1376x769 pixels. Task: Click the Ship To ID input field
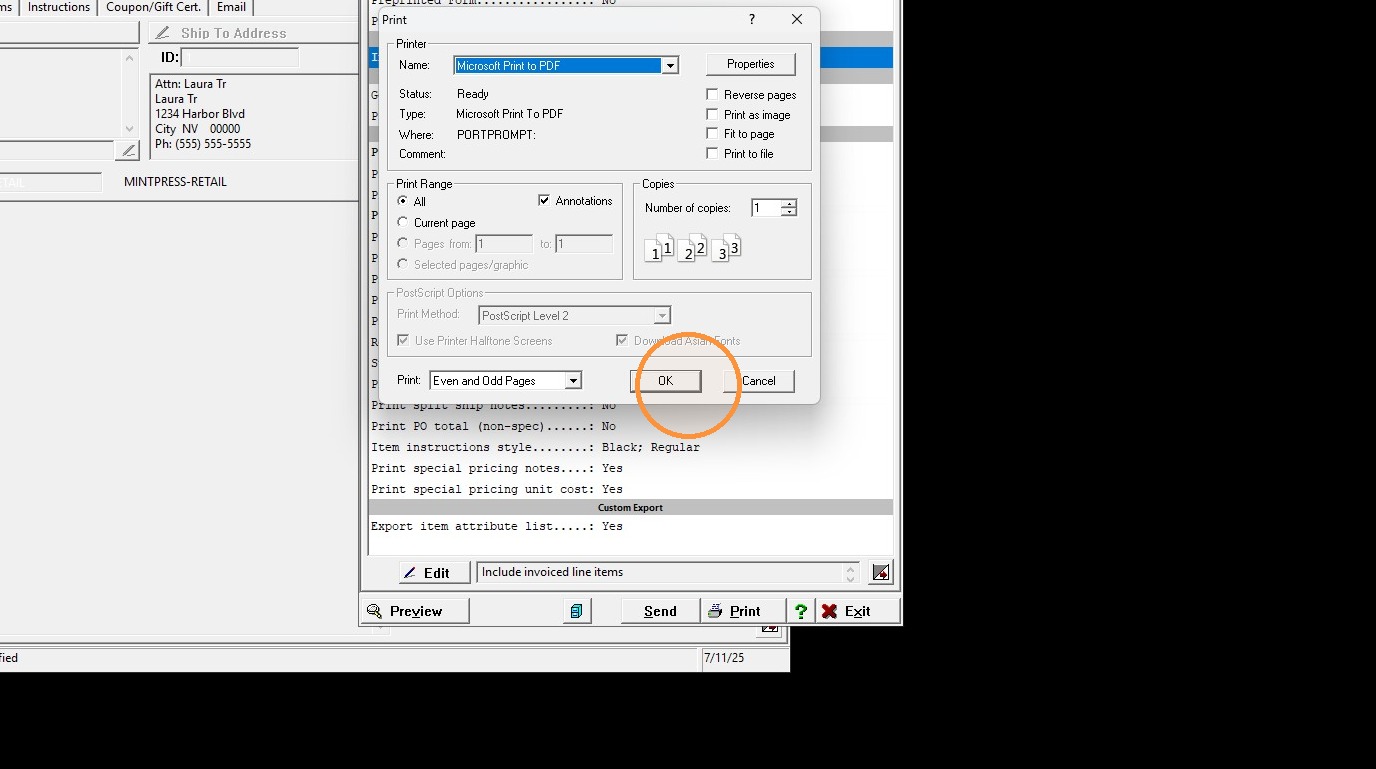pyautogui.click(x=240, y=58)
